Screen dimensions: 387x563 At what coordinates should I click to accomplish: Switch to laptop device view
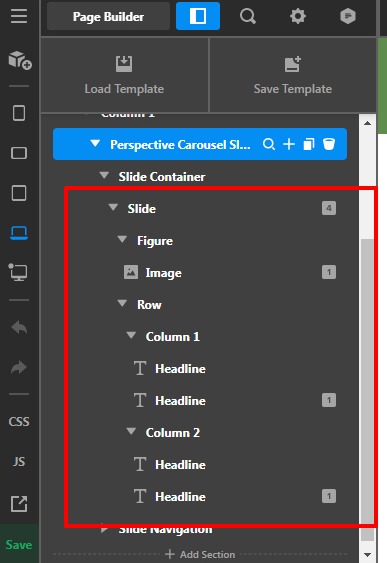tap(19, 233)
